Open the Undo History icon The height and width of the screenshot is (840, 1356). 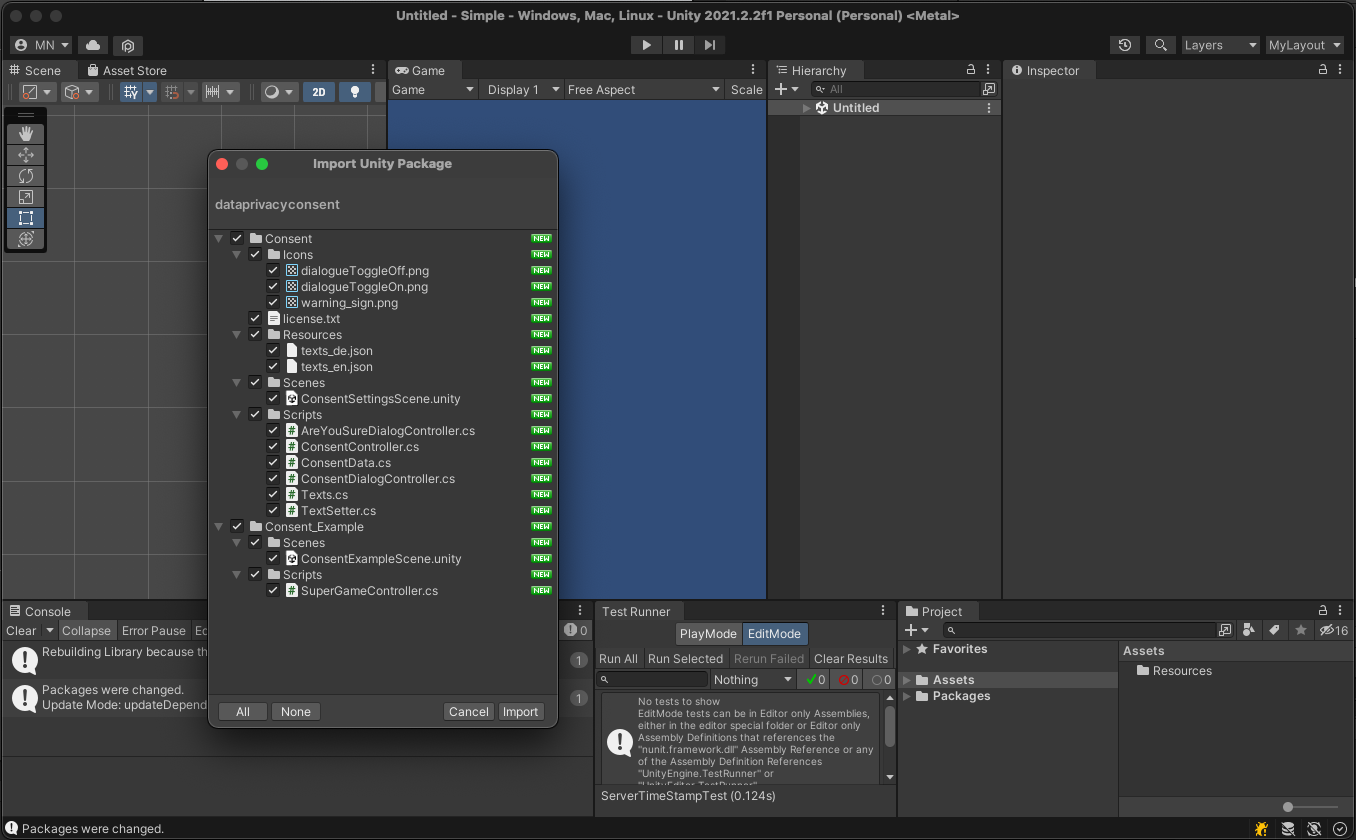click(x=1126, y=45)
